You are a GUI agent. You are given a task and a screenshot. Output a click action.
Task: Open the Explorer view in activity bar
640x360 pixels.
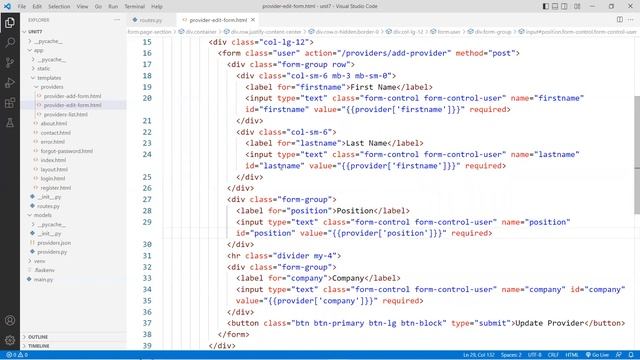pos(10,22)
